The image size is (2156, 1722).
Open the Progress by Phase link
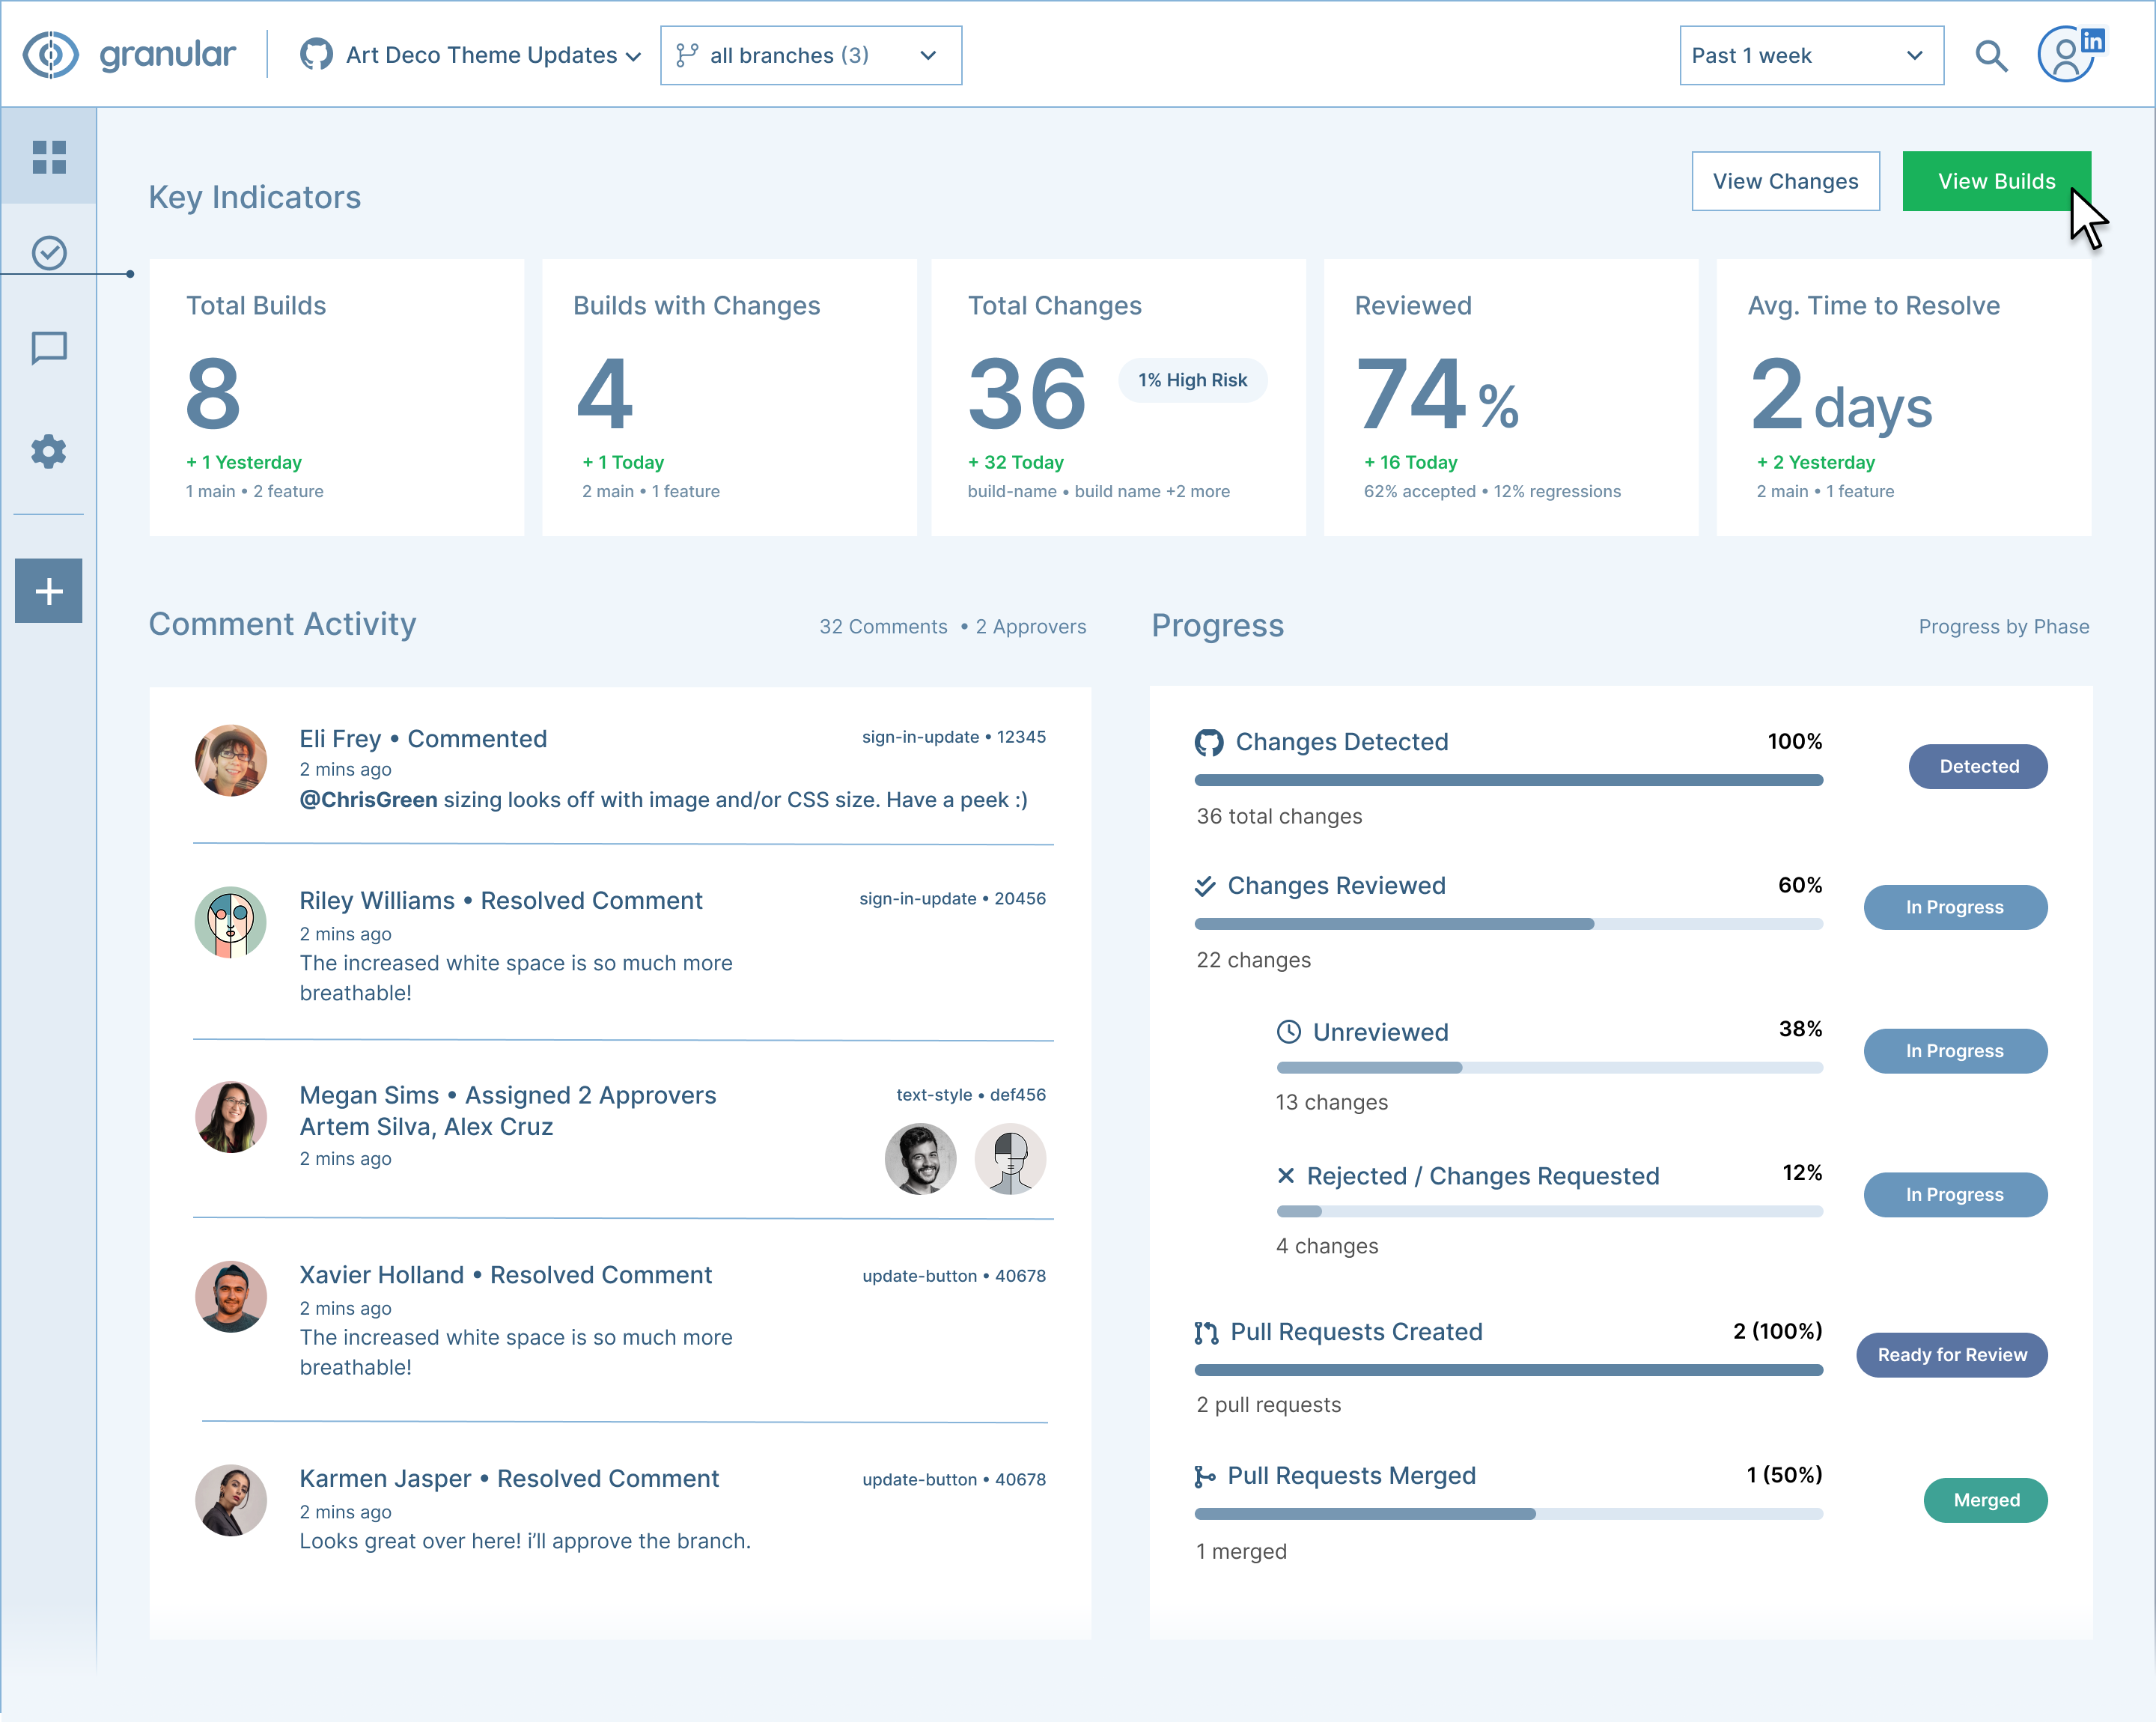tap(2003, 627)
